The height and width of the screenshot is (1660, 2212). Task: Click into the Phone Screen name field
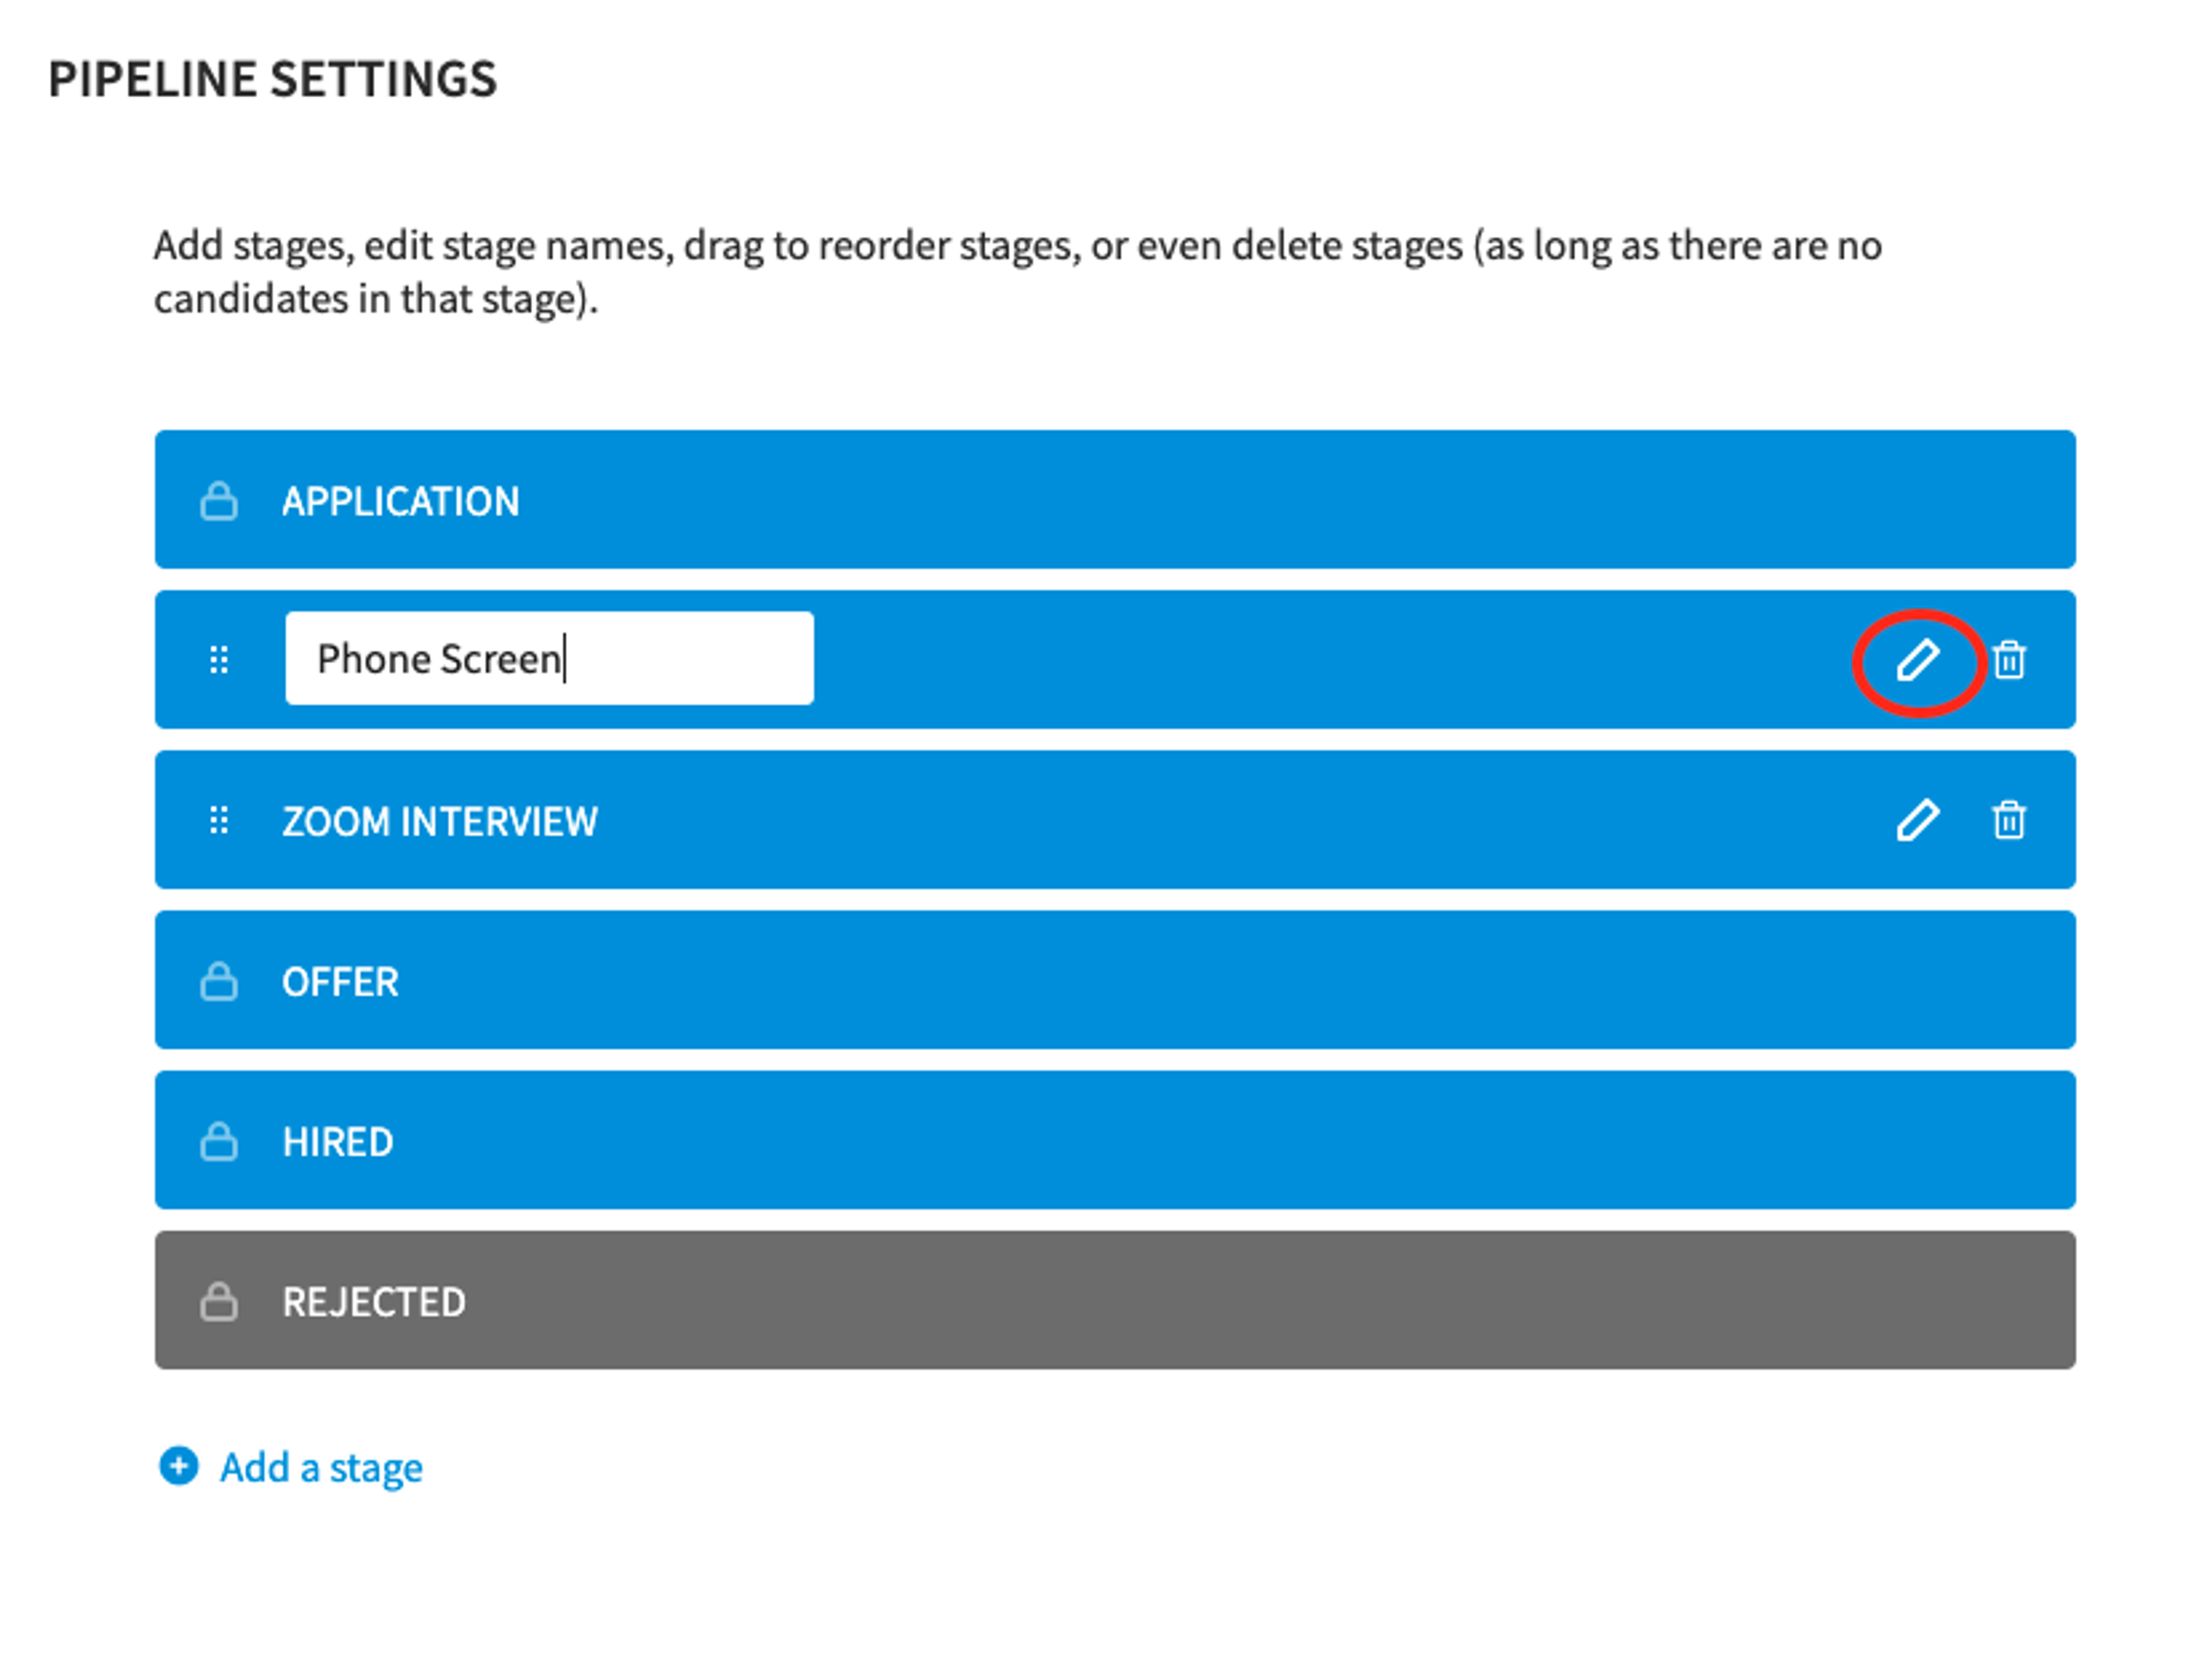[x=549, y=658]
